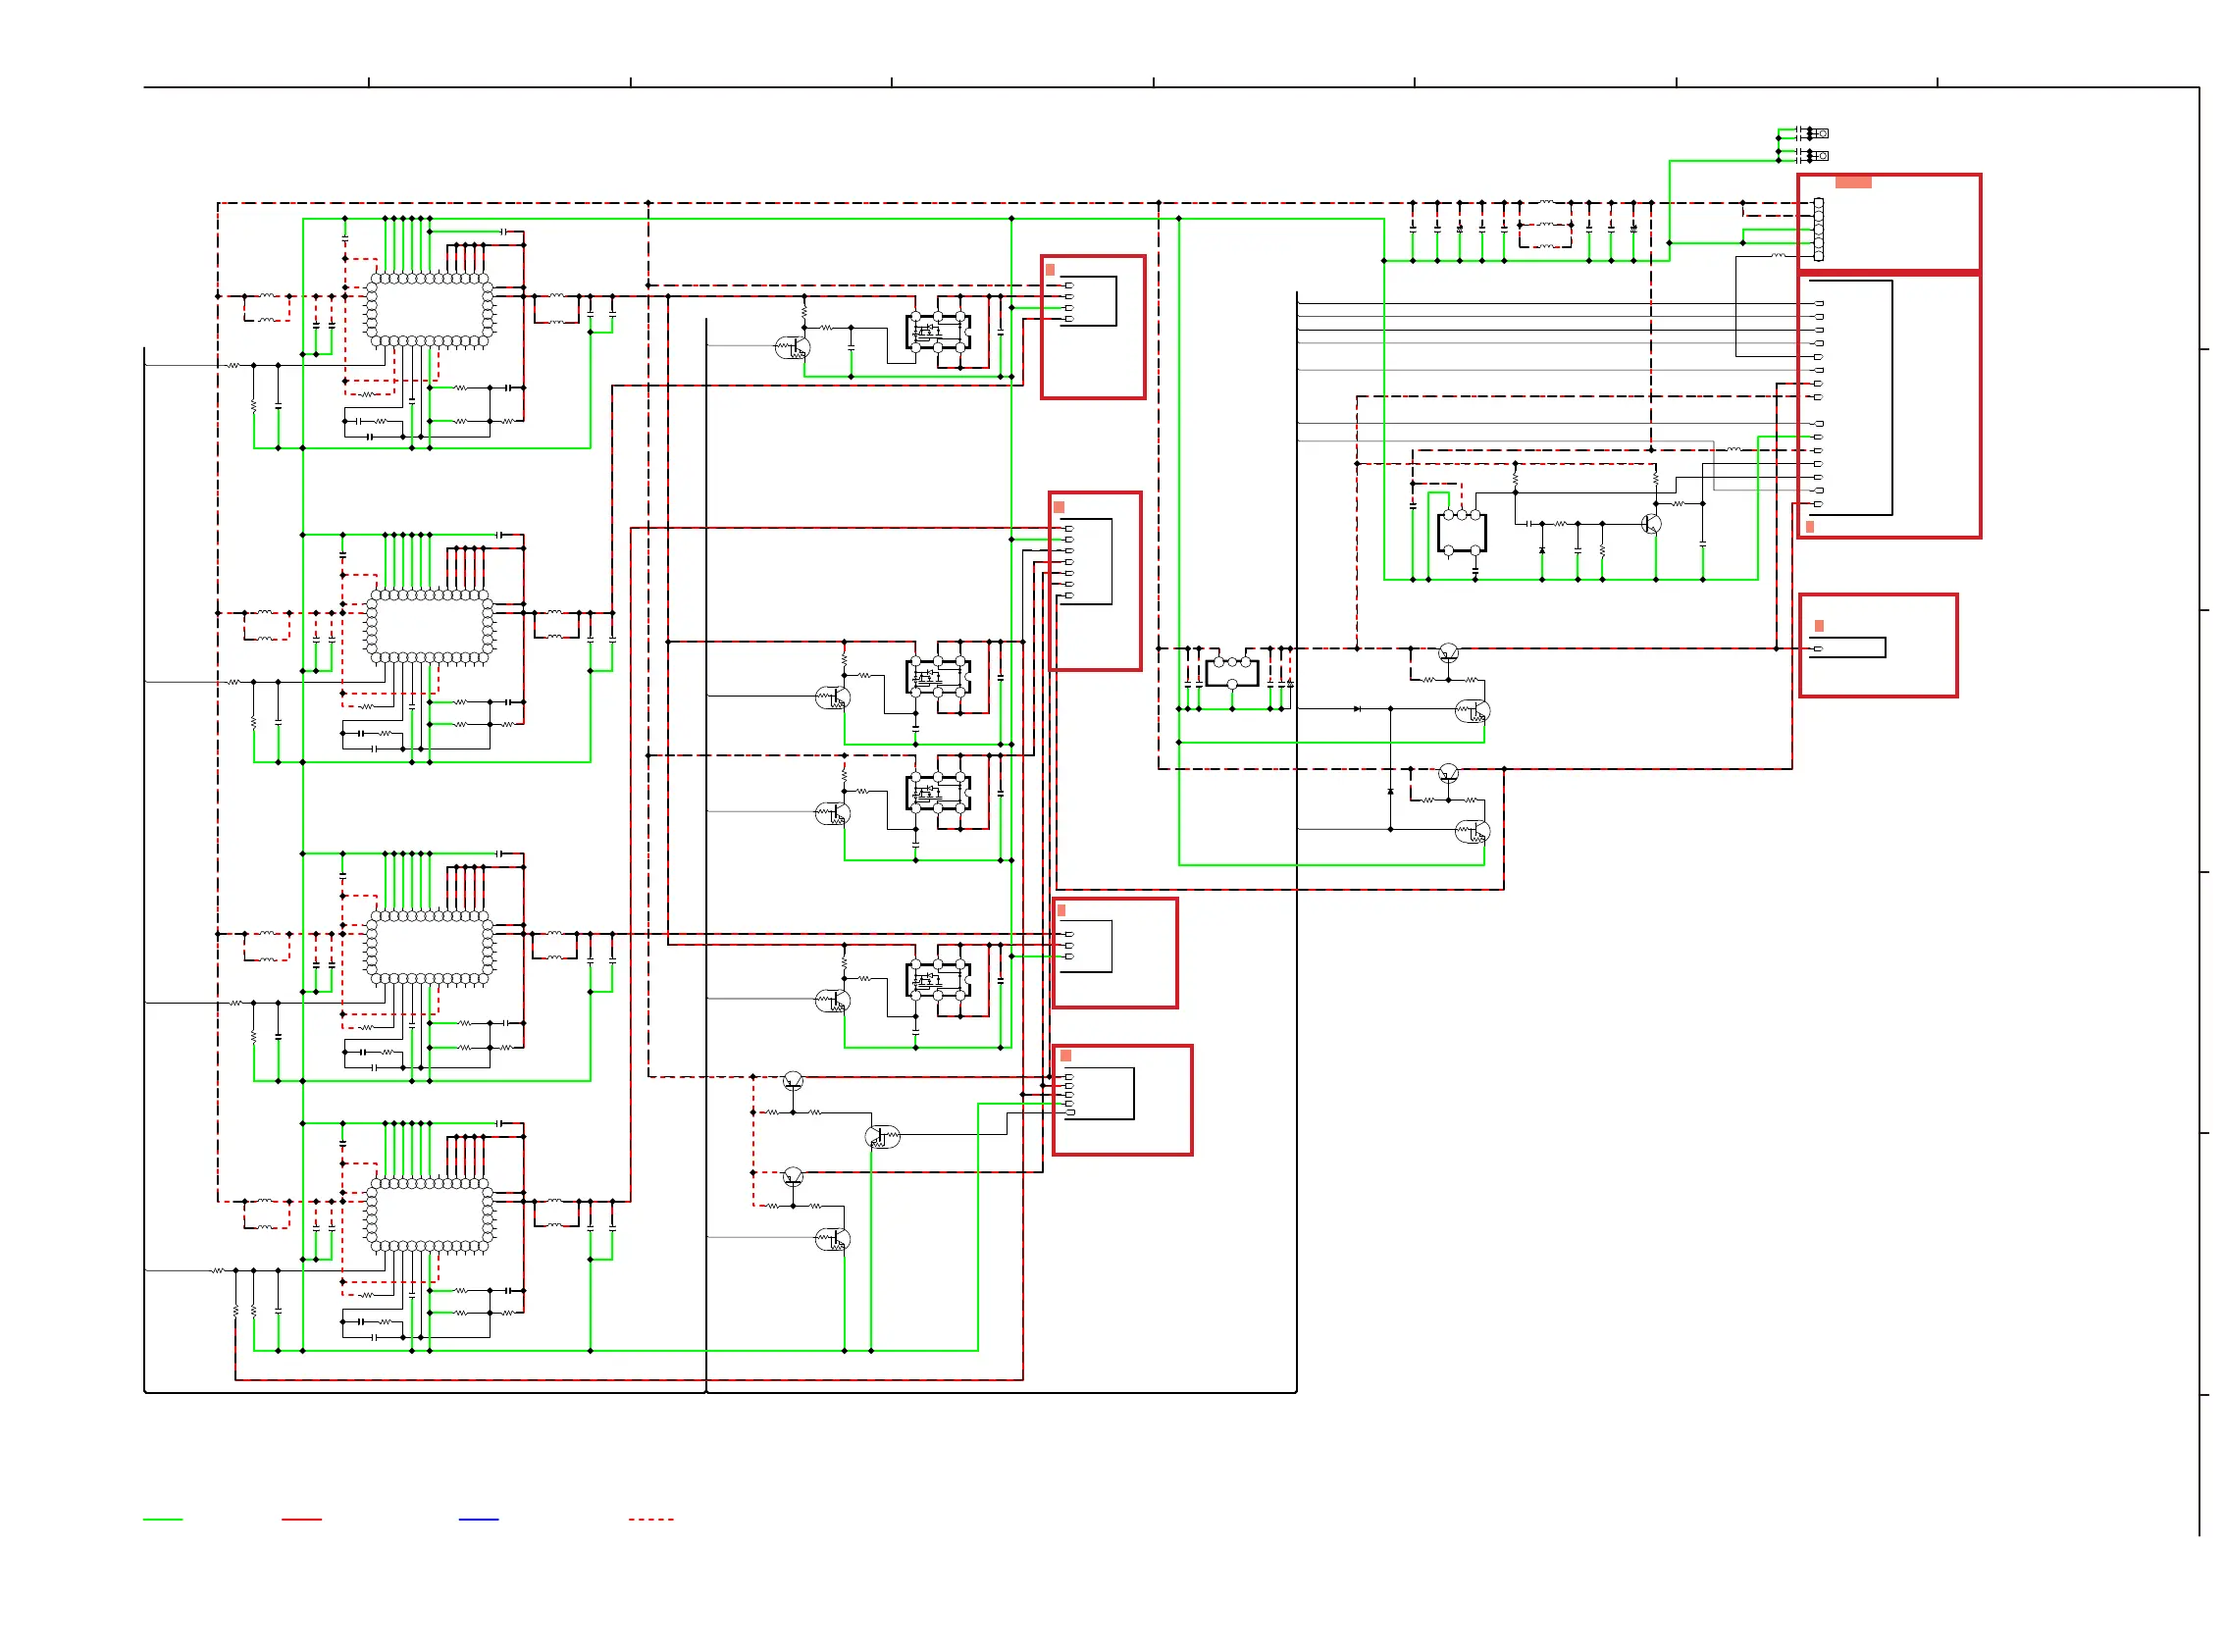The image size is (2225, 1652).
Task: Click the lower small jack symbol at the top right
Action: point(1822,156)
